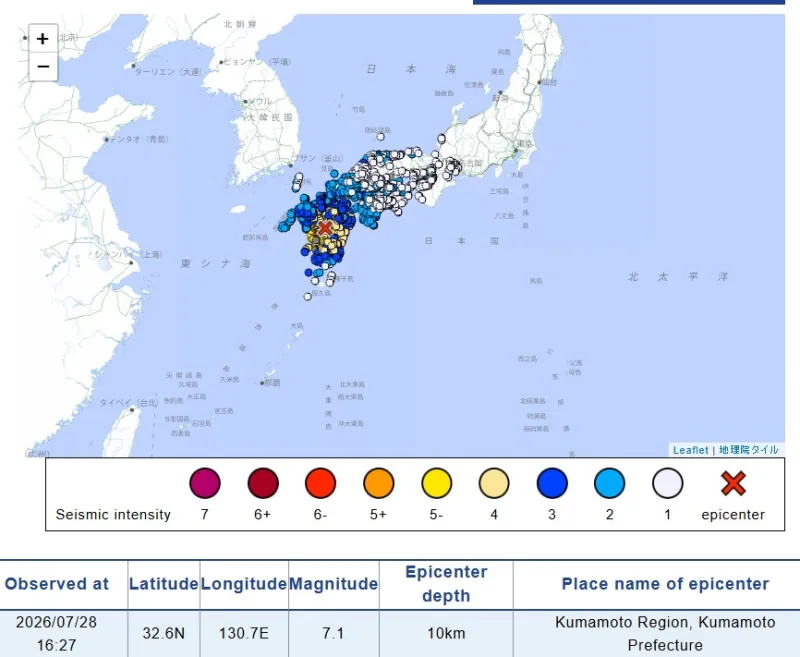
Task: Click the 東シナ海 sea label on map
Action: (215, 263)
